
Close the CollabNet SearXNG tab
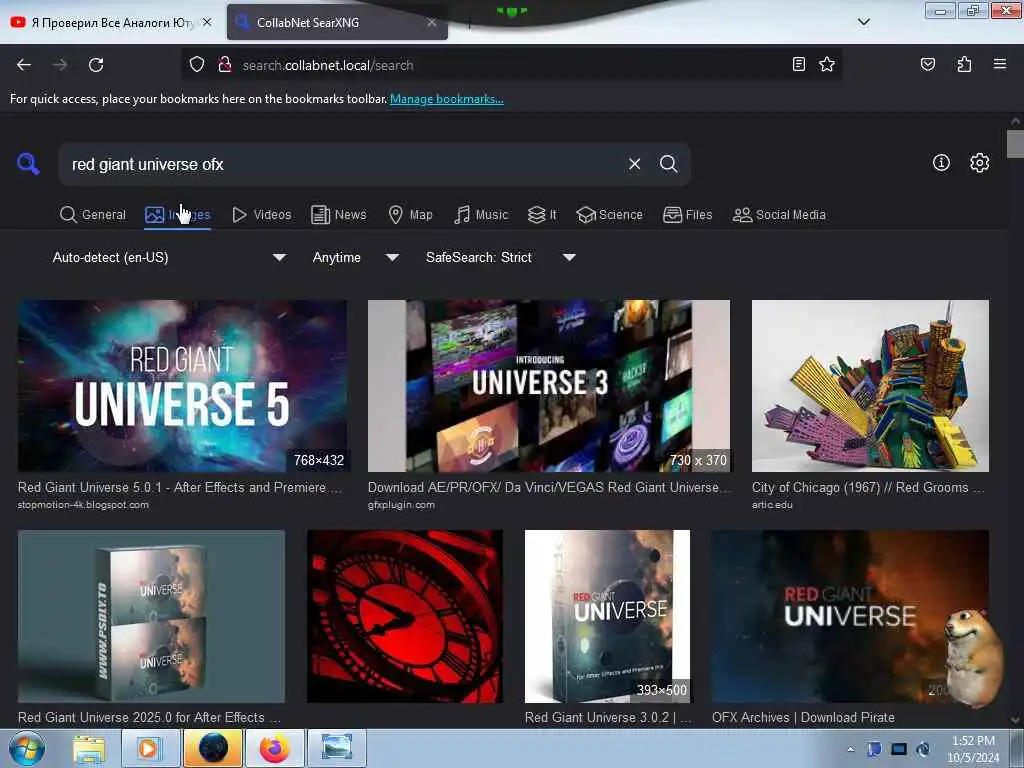pos(432,22)
